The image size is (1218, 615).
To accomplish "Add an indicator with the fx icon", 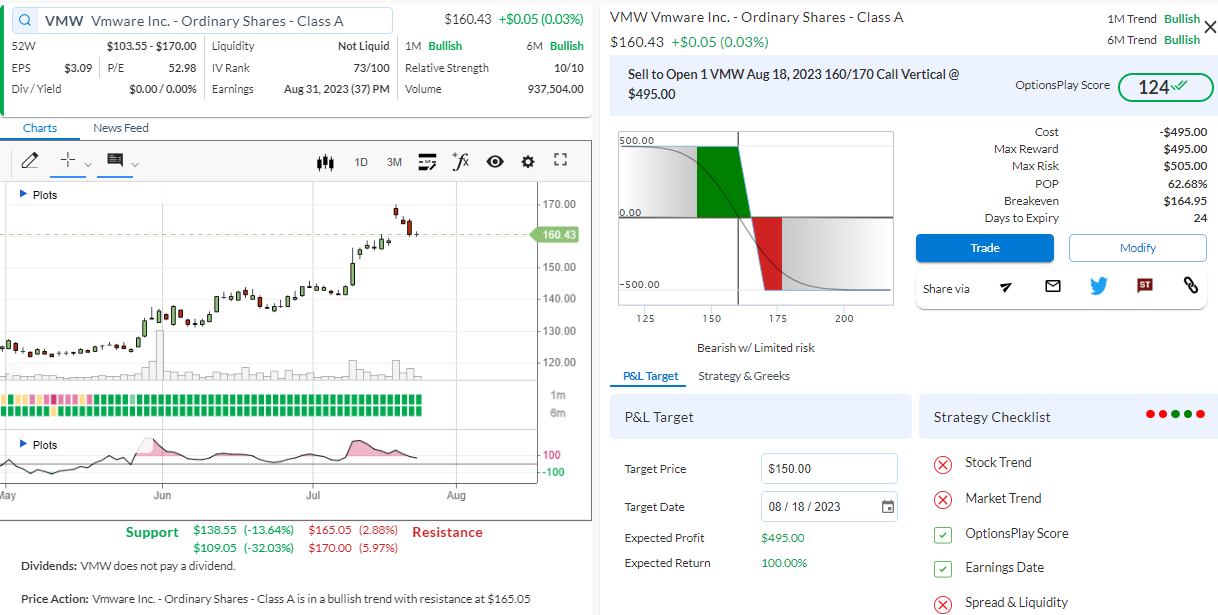I will click(460, 161).
